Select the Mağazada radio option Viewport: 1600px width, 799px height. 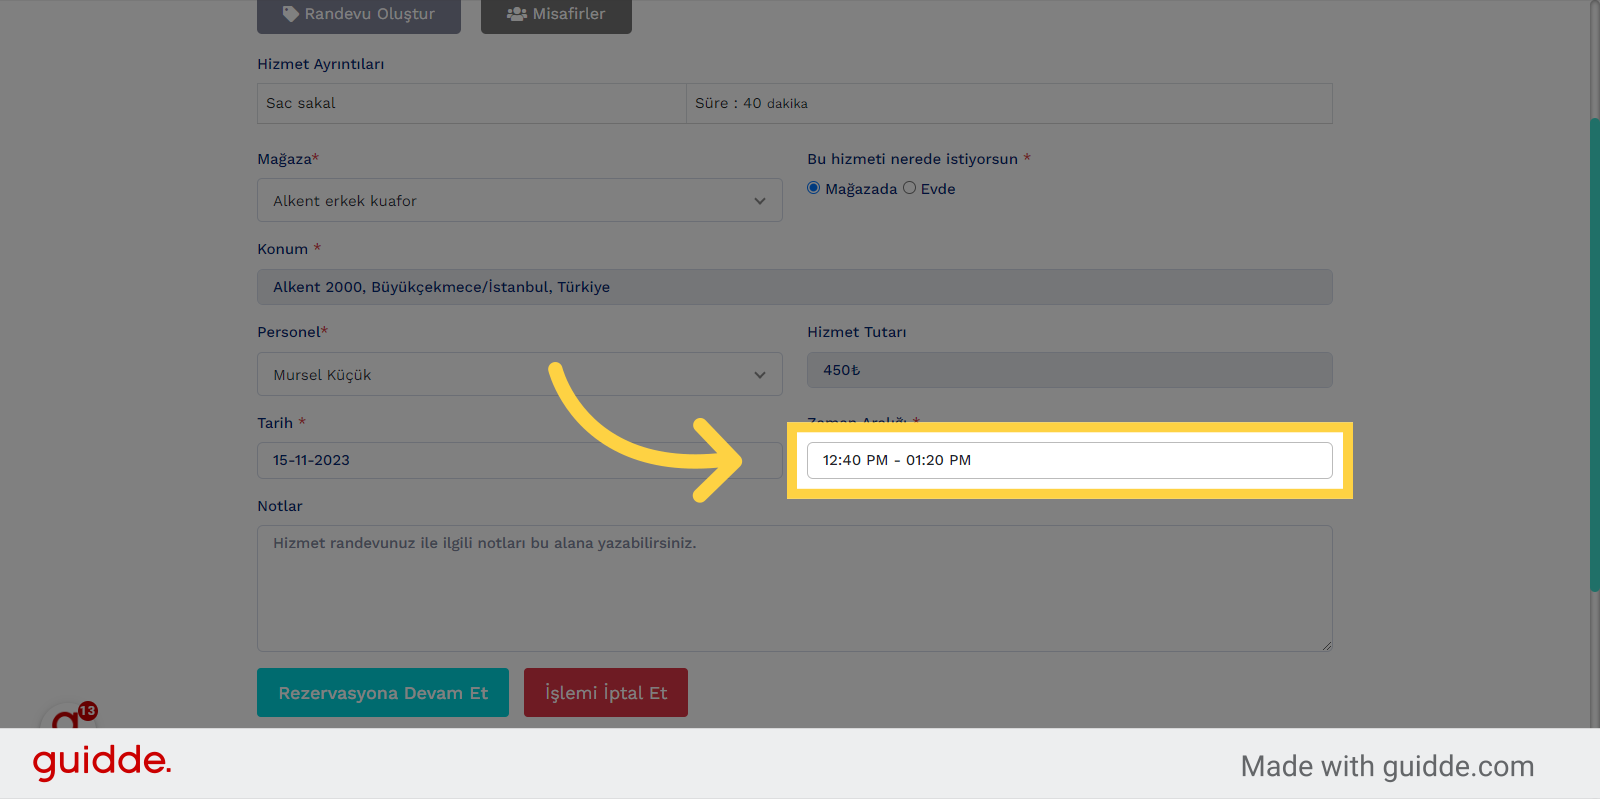coord(814,188)
